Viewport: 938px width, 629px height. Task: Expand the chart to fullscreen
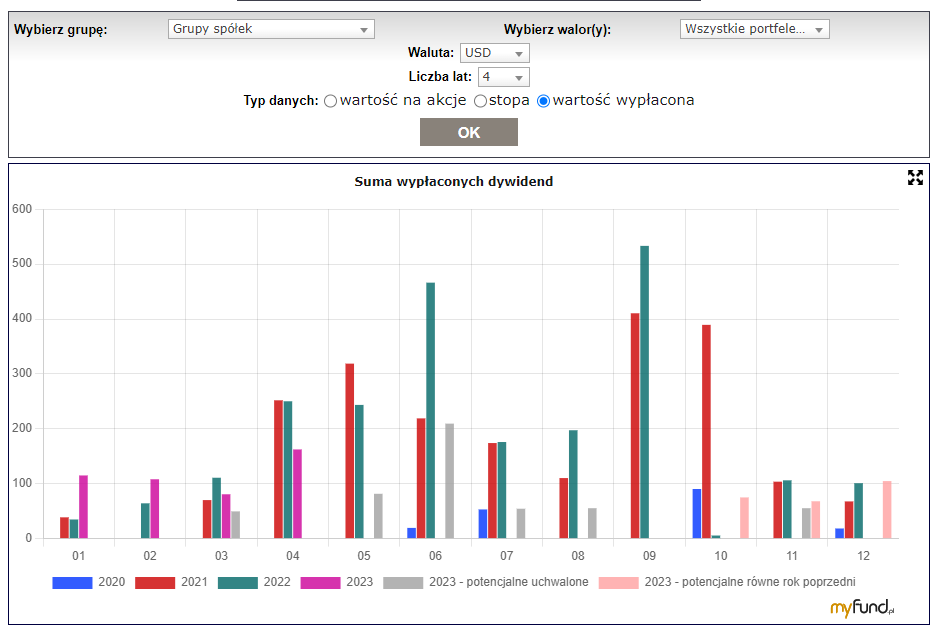[x=915, y=177]
